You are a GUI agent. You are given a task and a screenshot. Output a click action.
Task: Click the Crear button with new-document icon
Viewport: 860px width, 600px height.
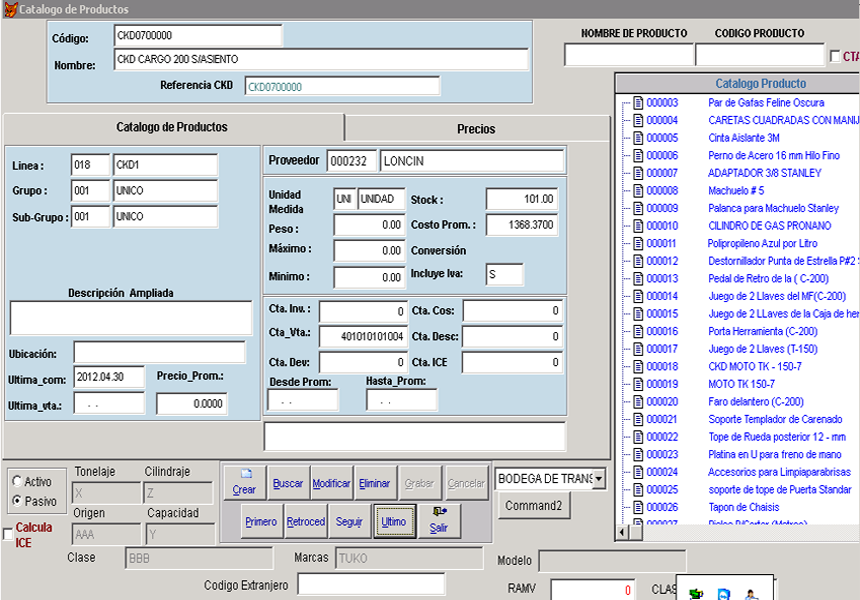pyautogui.click(x=244, y=482)
